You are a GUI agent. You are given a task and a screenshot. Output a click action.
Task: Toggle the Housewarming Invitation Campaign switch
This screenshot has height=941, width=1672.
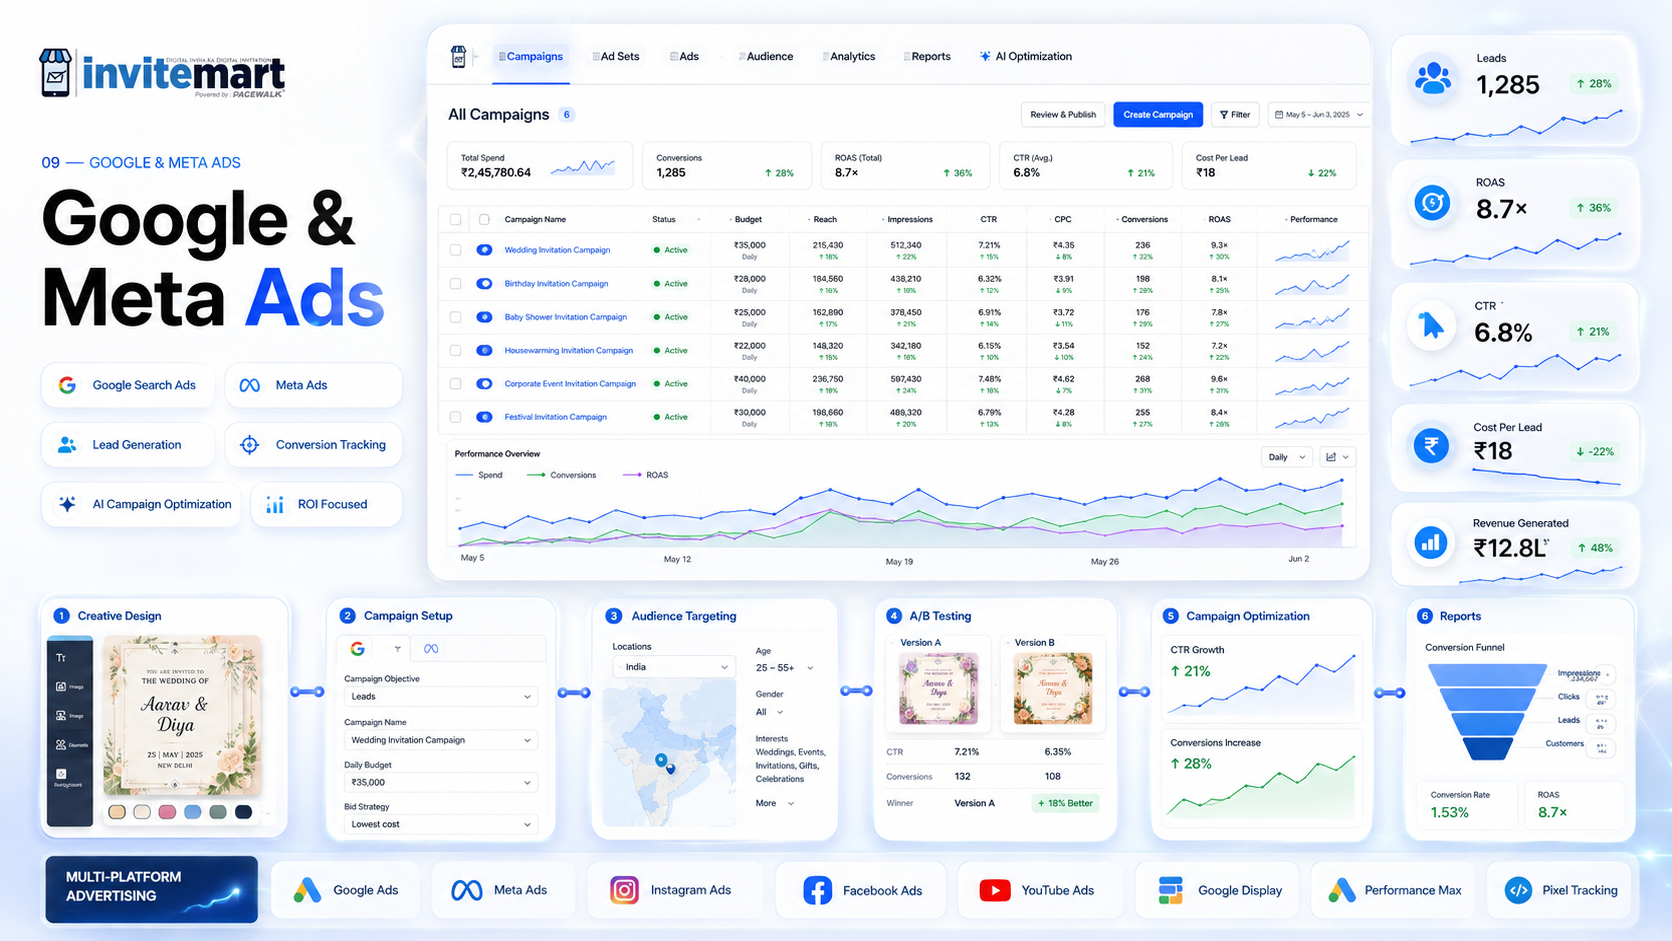point(484,351)
